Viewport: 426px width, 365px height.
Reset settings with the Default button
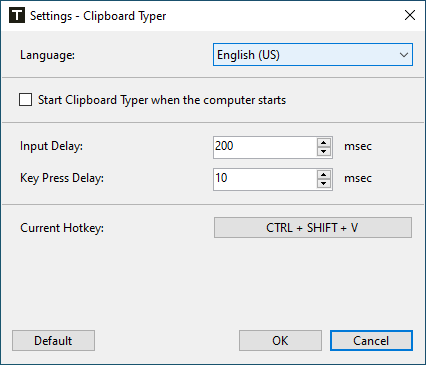(x=53, y=341)
